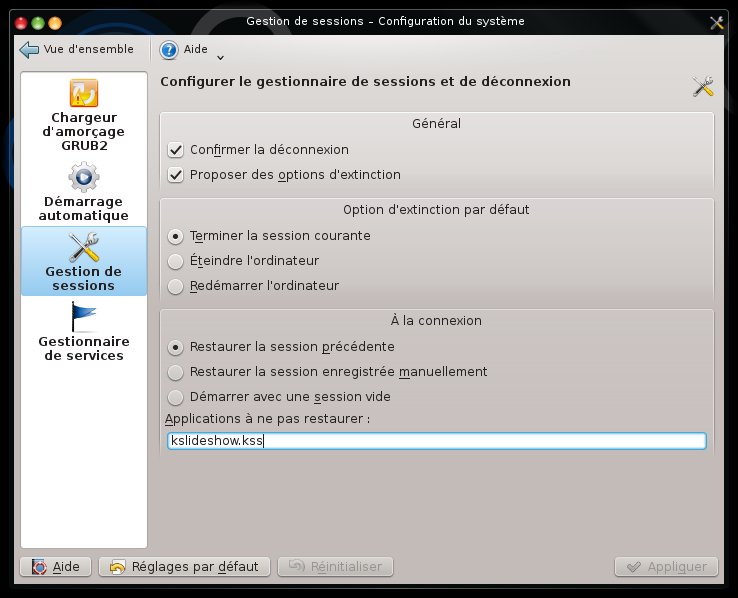Select Restaurer la session précédente
The height and width of the screenshot is (598, 738).
tap(176, 347)
